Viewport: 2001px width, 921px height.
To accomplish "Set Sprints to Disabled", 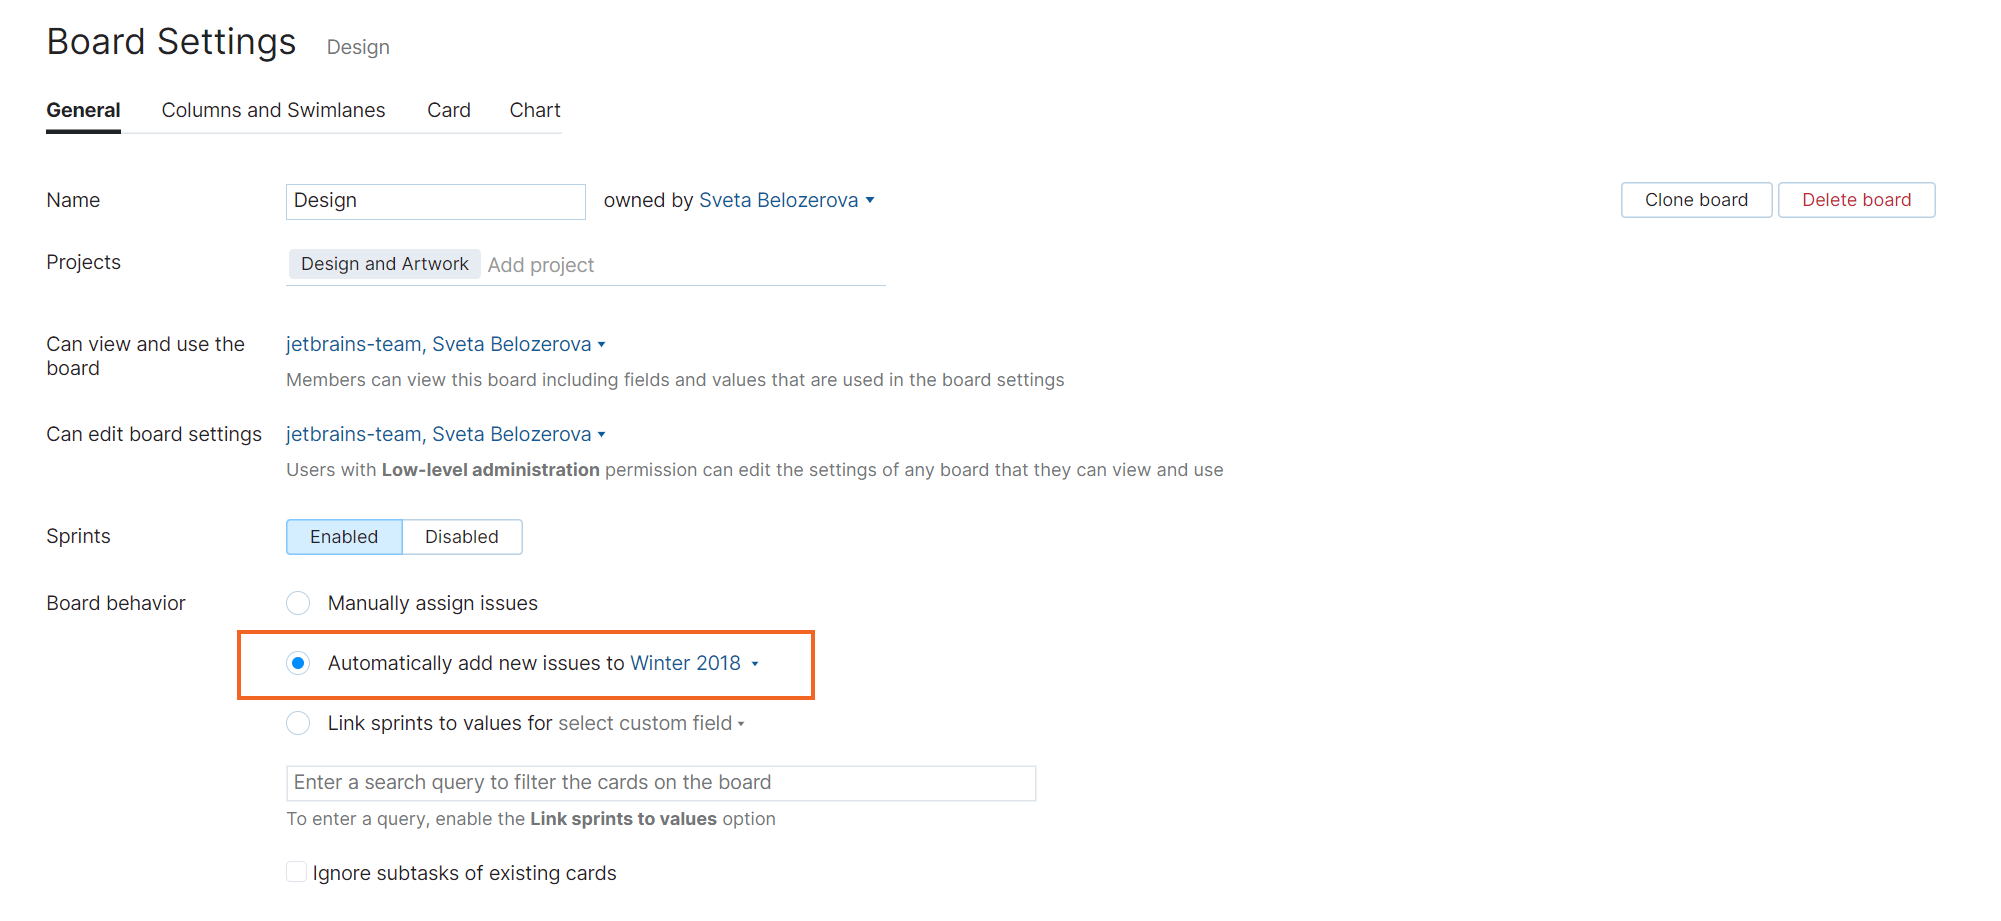I will pyautogui.click(x=461, y=537).
